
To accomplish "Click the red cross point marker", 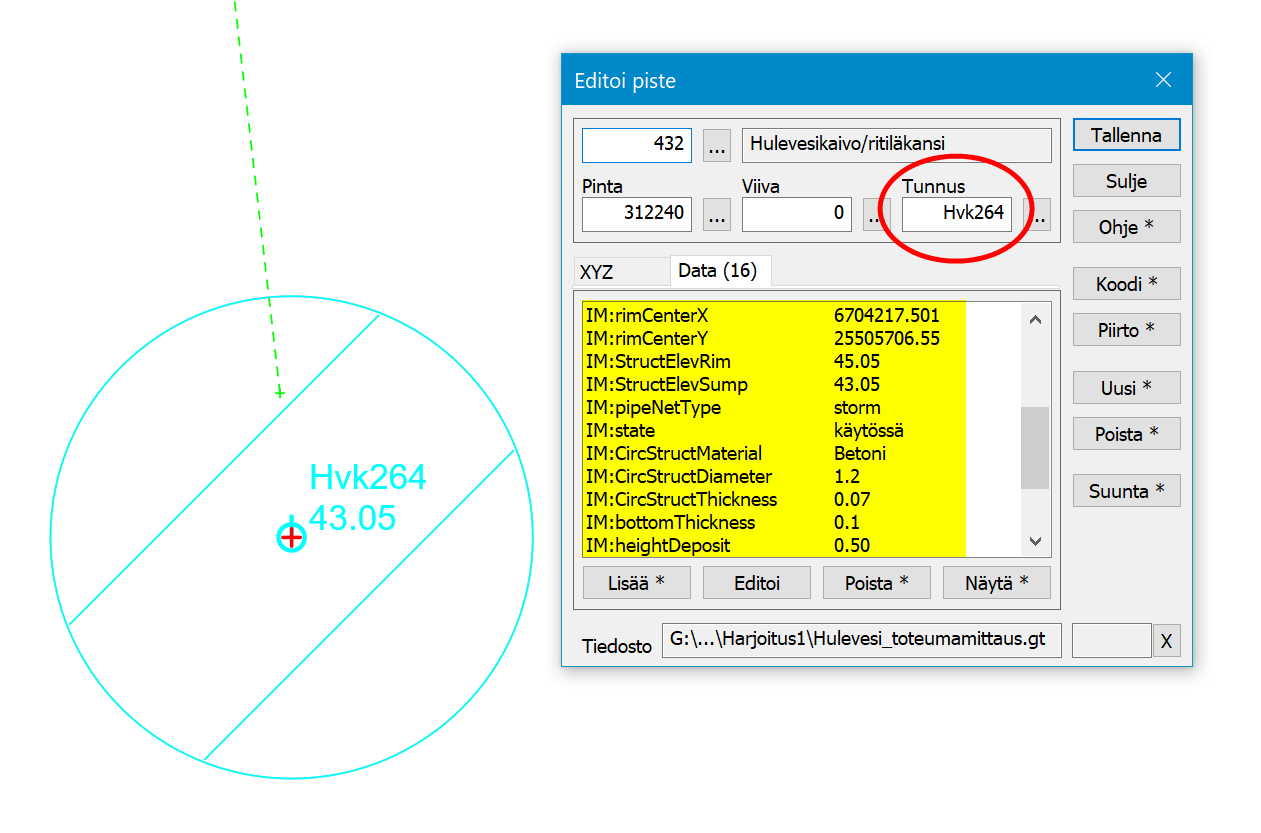I will [291, 538].
